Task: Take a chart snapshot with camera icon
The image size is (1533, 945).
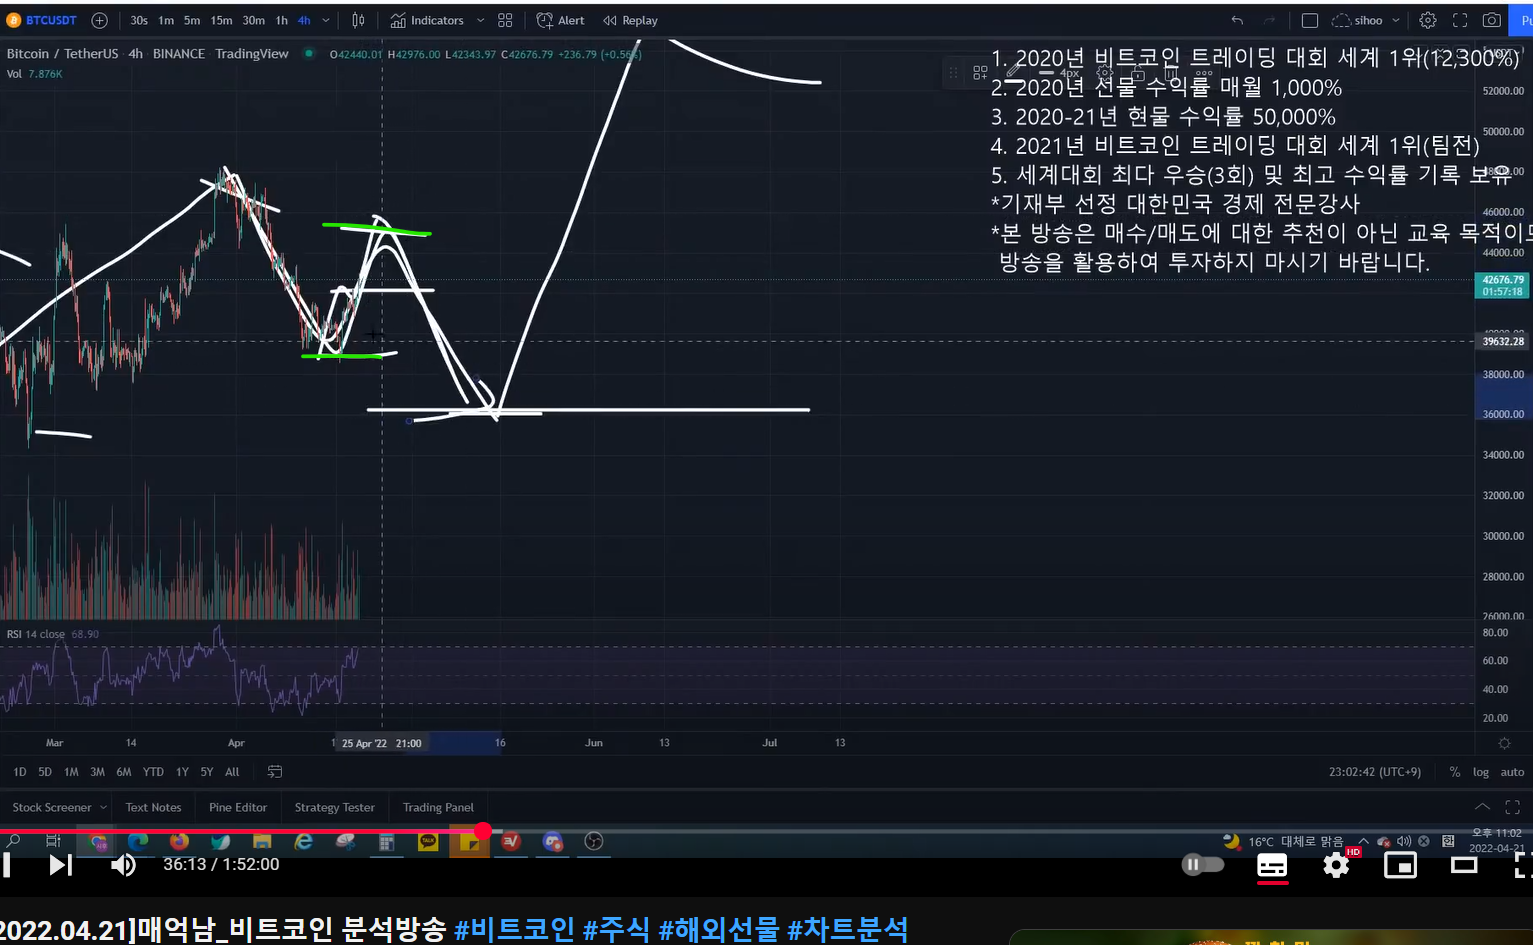Action: pos(1492,20)
